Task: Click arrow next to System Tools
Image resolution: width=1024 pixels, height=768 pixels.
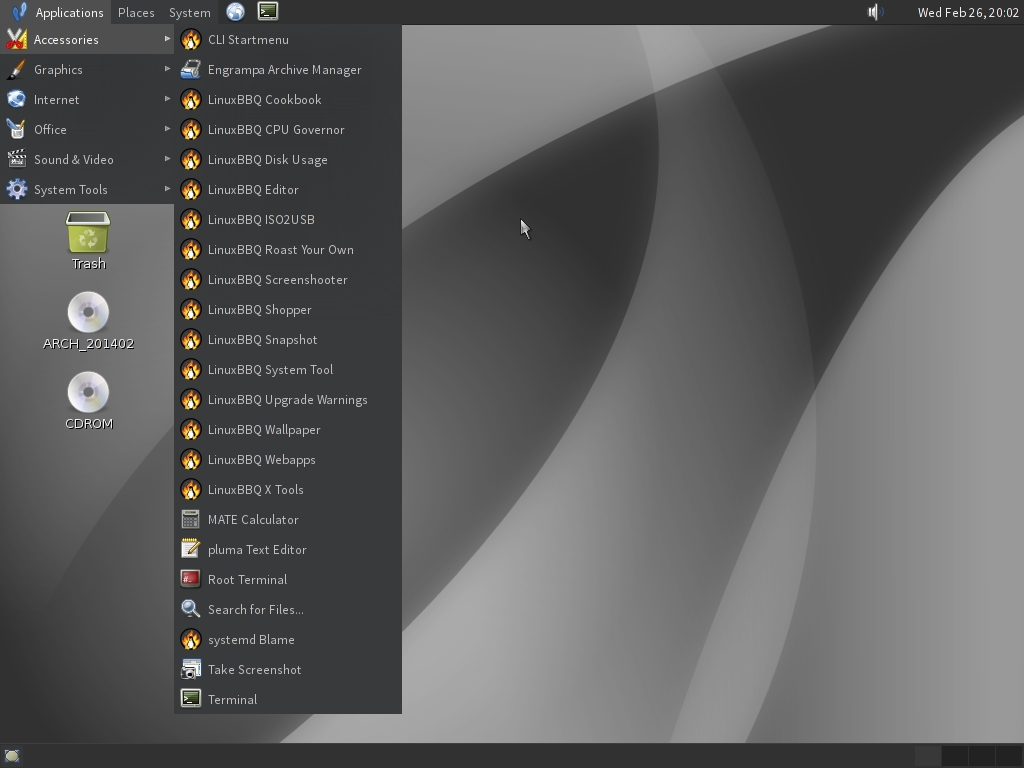Action: coord(167,189)
